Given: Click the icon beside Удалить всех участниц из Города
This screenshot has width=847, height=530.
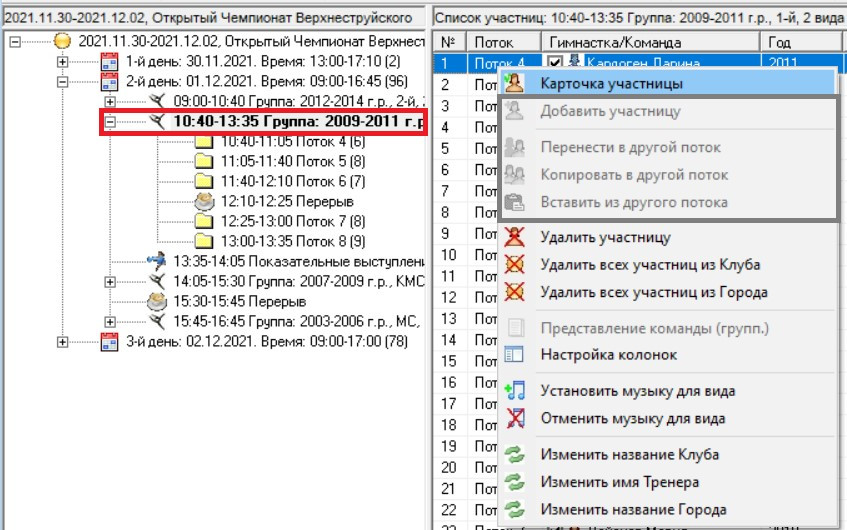Looking at the screenshot, I should [516, 293].
